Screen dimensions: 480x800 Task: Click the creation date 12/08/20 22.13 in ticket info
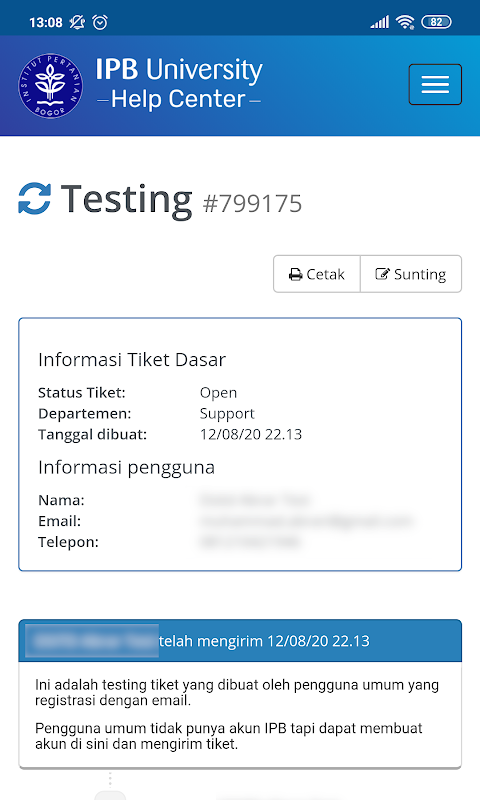251,435
